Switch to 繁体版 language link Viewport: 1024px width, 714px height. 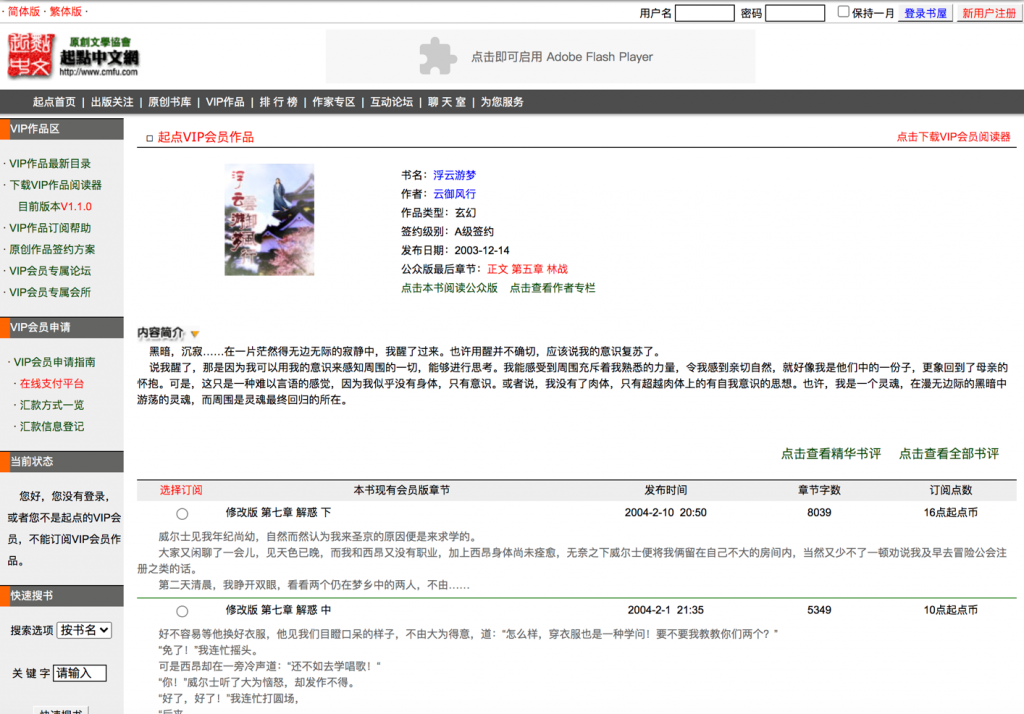click(66, 11)
